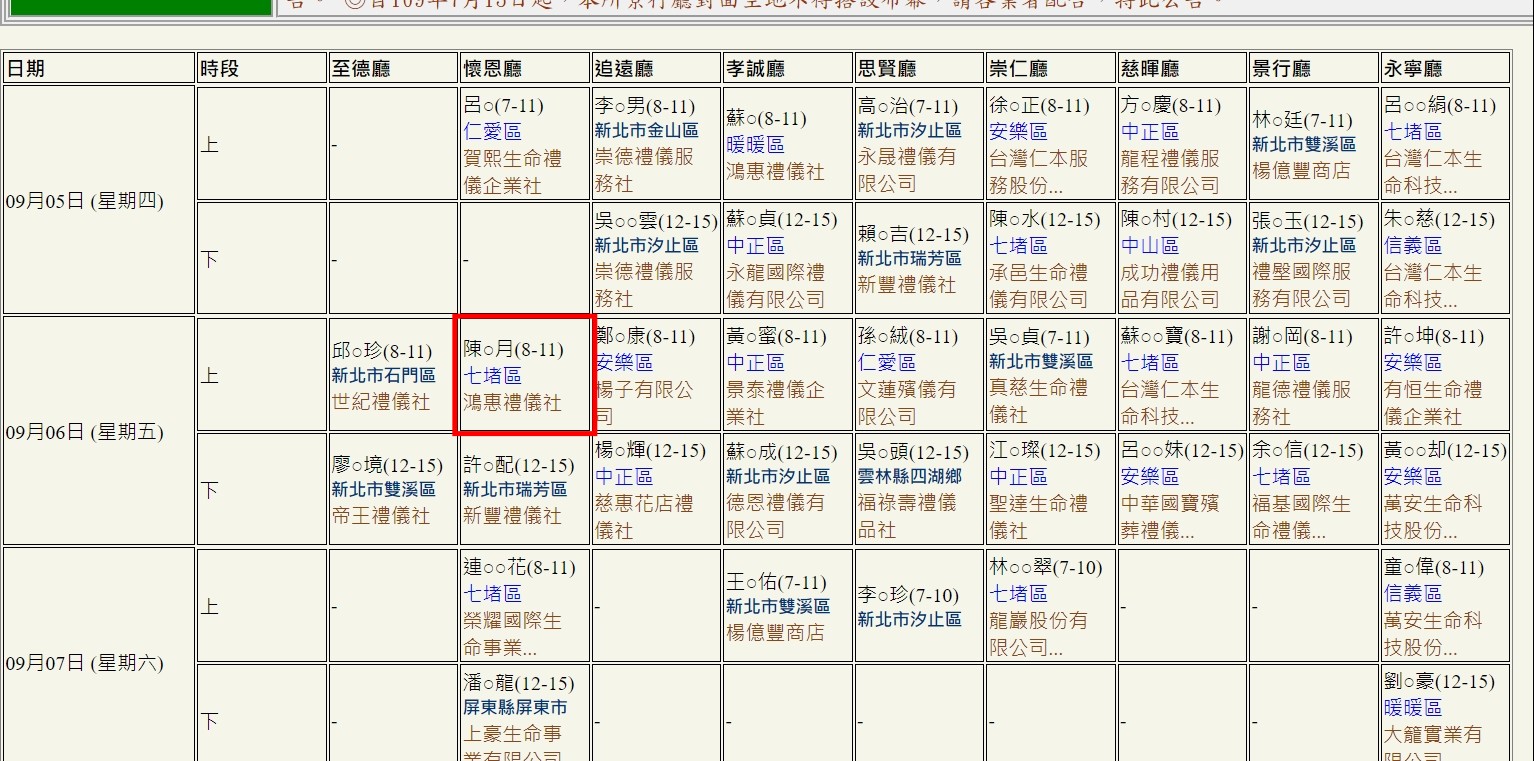Click 信義區 link under 童○偉(8-11)
Image resolution: width=1534 pixels, height=761 pixels.
click(1412, 594)
